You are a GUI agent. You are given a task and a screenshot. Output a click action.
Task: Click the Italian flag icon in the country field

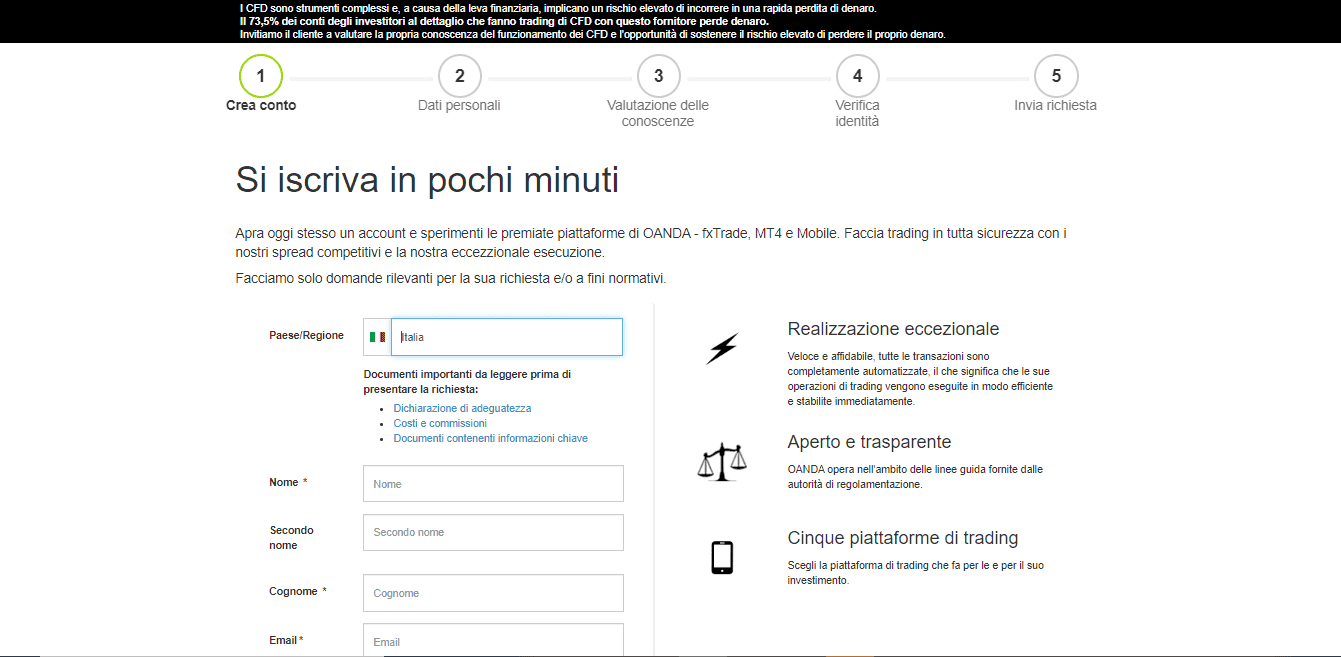[377, 336]
